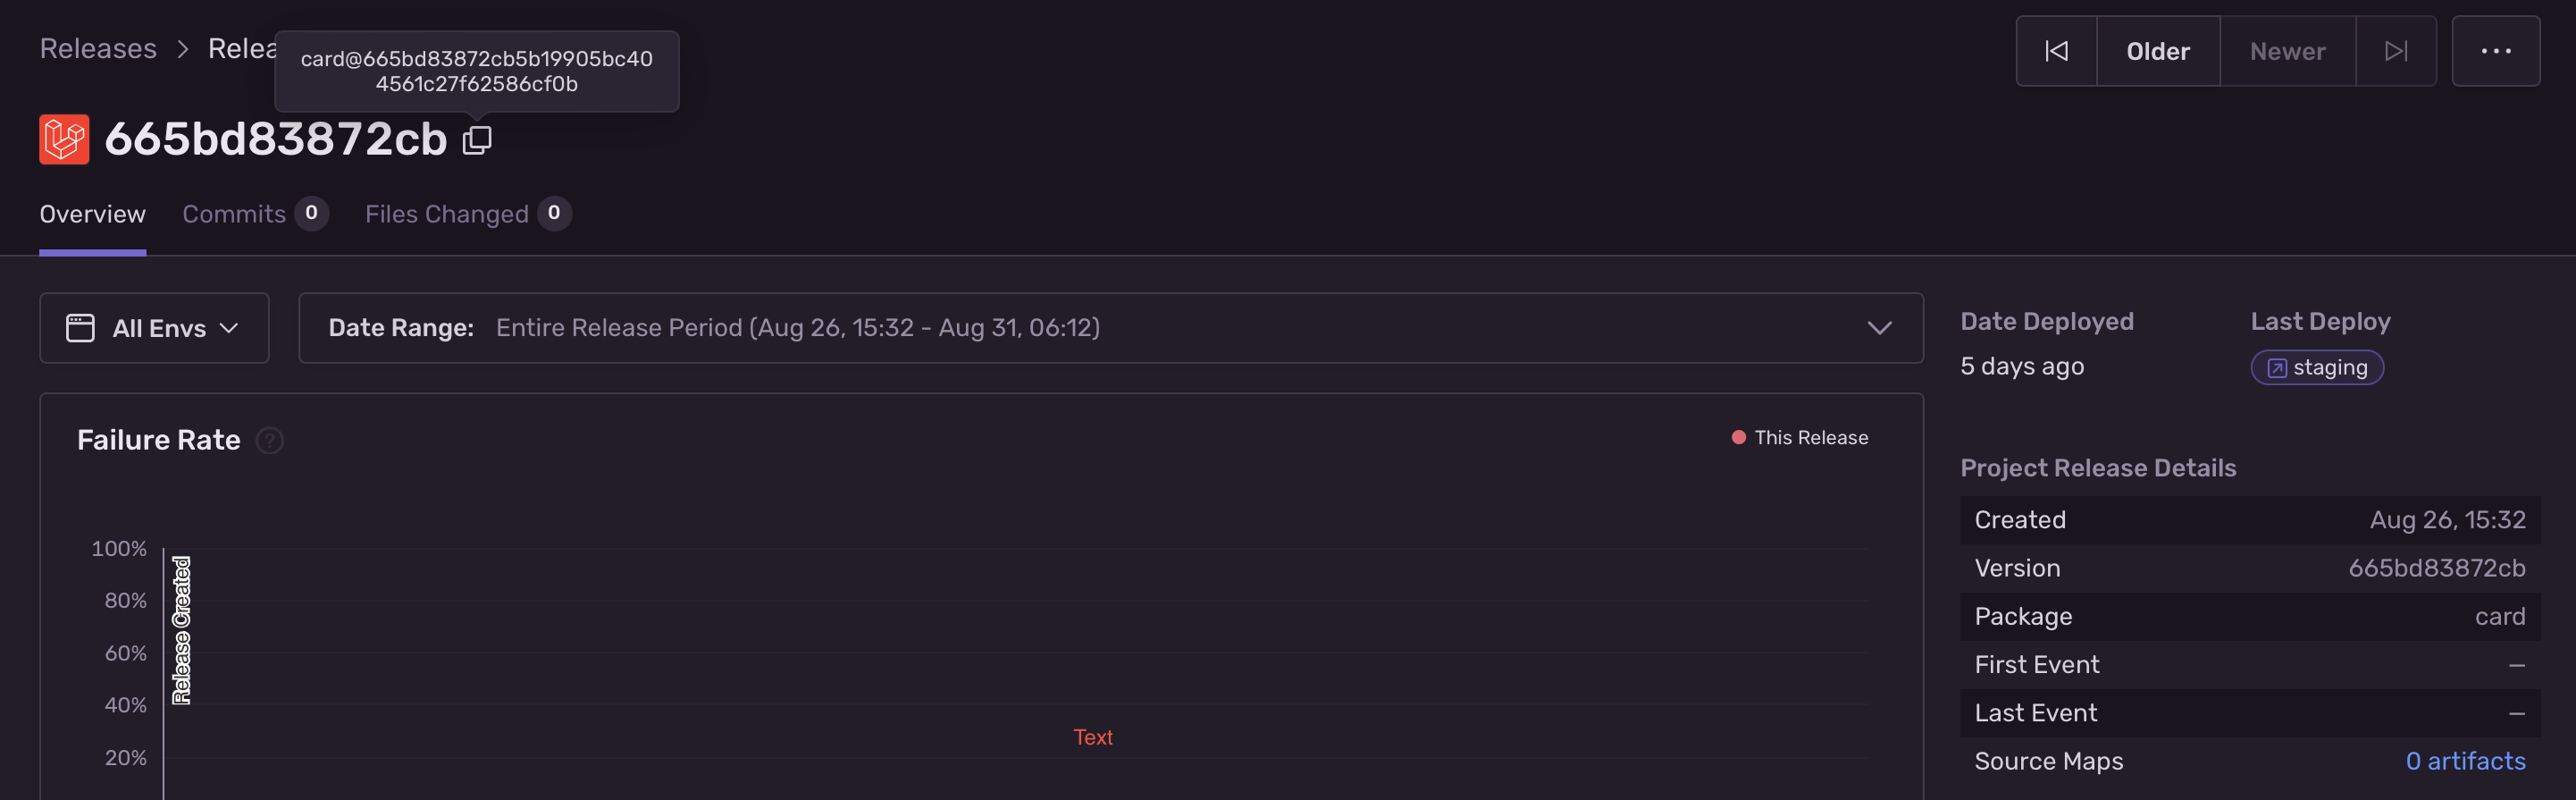This screenshot has width=2576, height=800.
Task: Open the 0 artifacts Source Maps link
Action: tap(2466, 760)
